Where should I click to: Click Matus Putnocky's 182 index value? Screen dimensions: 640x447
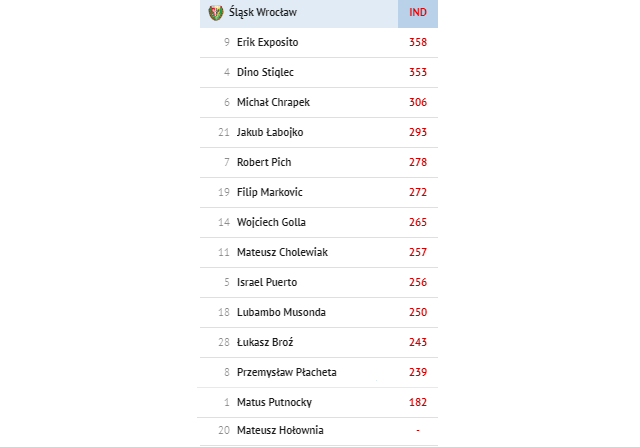click(418, 403)
